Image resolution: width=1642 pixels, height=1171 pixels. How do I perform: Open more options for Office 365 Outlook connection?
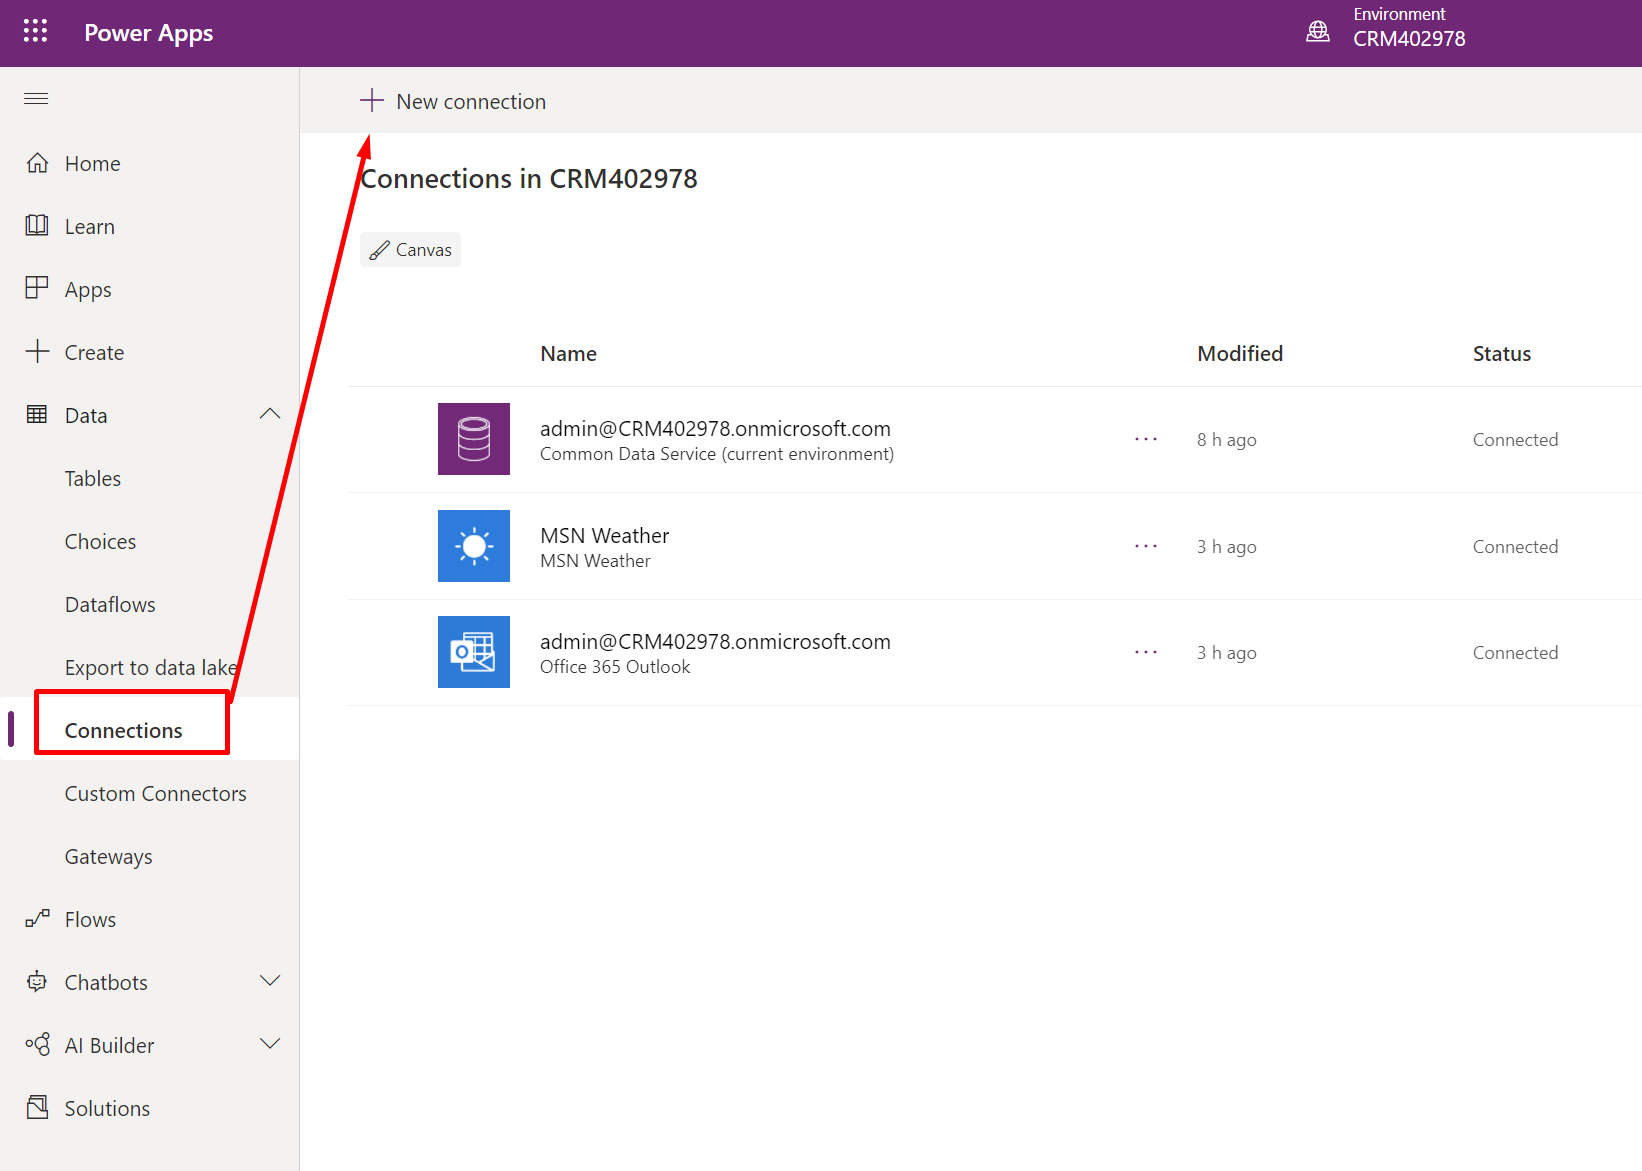click(x=1146, y=652)
